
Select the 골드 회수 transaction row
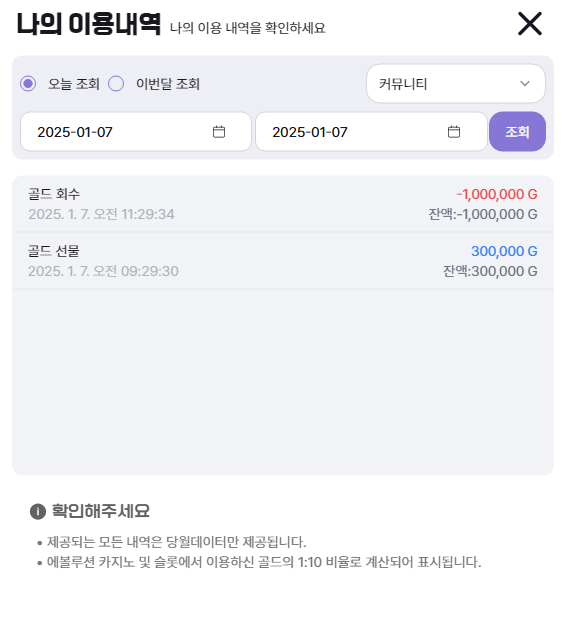283,204
